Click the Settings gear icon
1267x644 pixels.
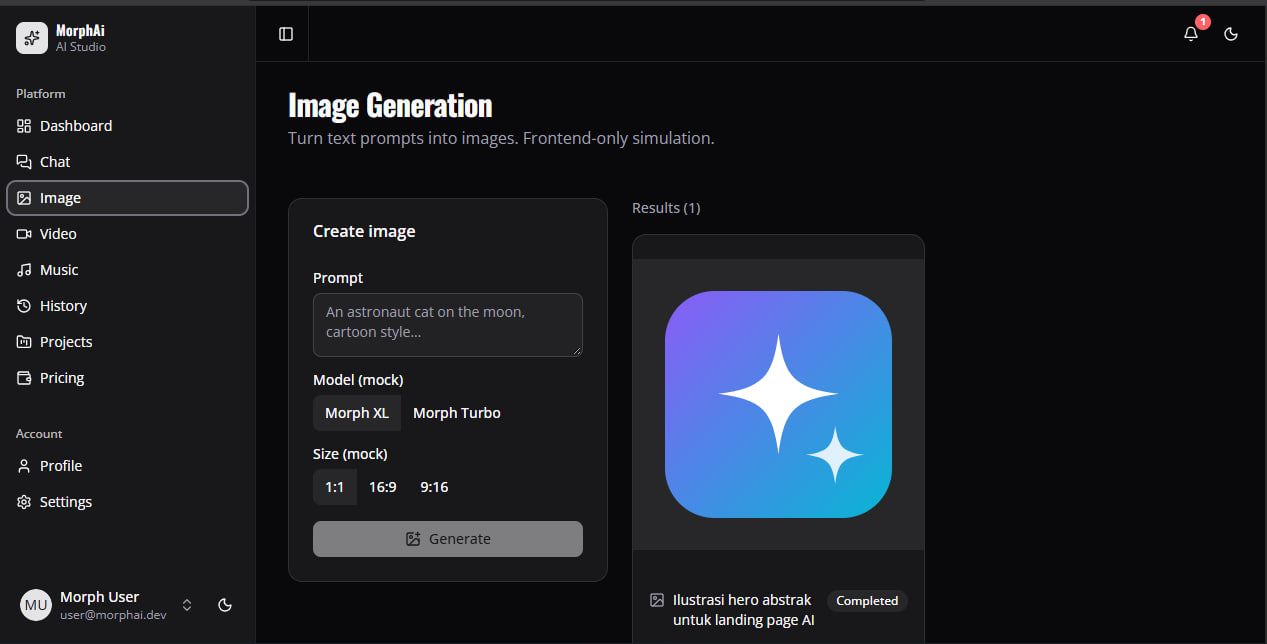click(24, 502)
